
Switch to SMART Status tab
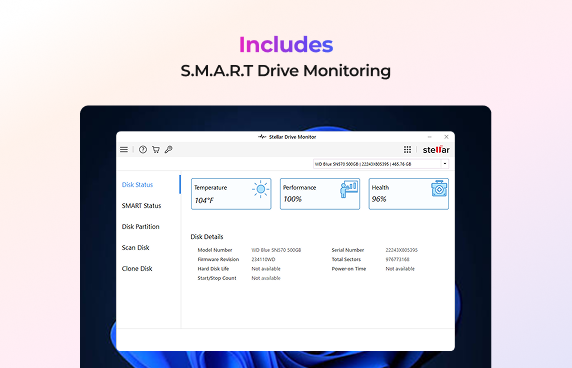pos(141,206)
